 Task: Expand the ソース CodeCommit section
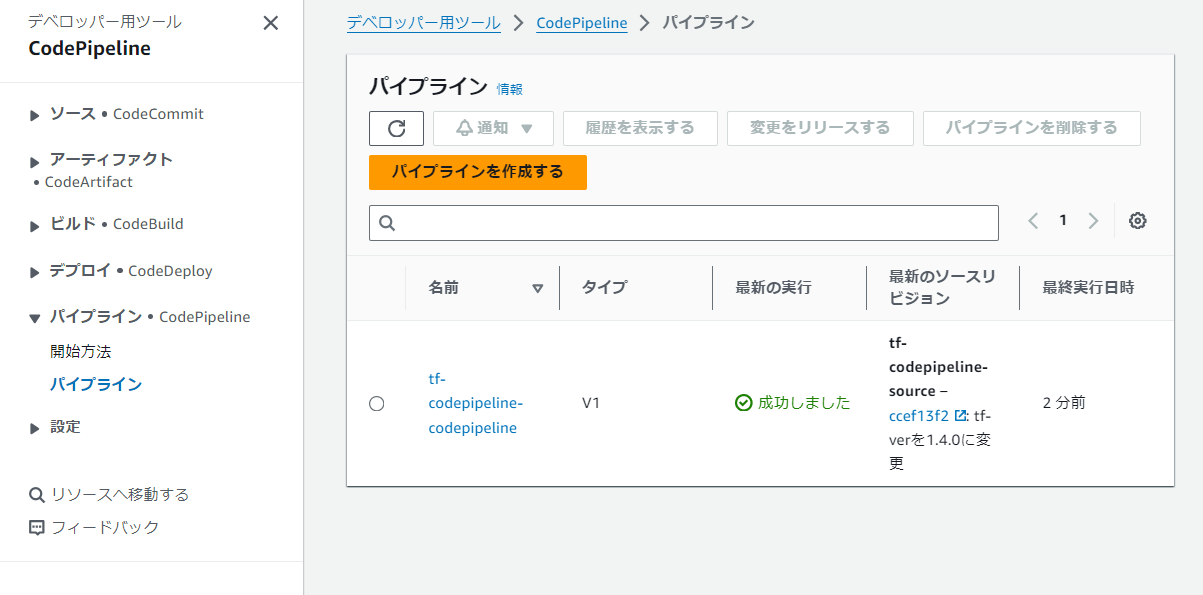pos(36,115)
